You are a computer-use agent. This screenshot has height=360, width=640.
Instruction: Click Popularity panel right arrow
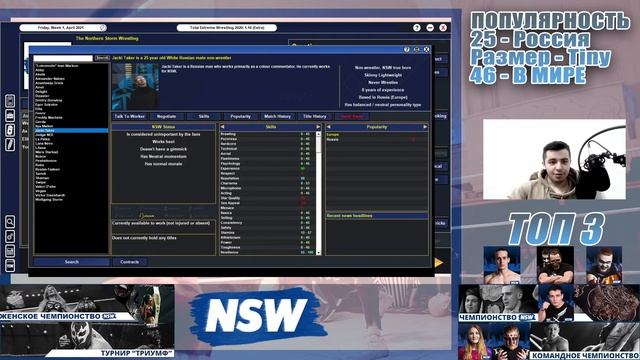pyautogui.click(x=425, y=127)
